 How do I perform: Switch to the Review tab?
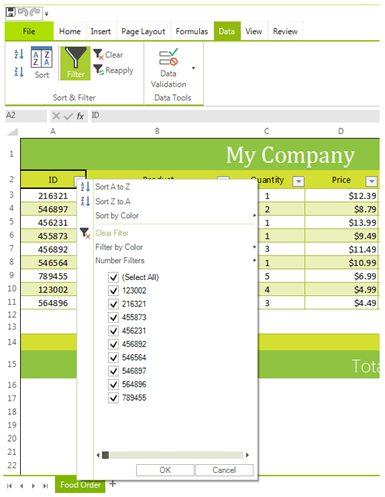coord(285,31)
